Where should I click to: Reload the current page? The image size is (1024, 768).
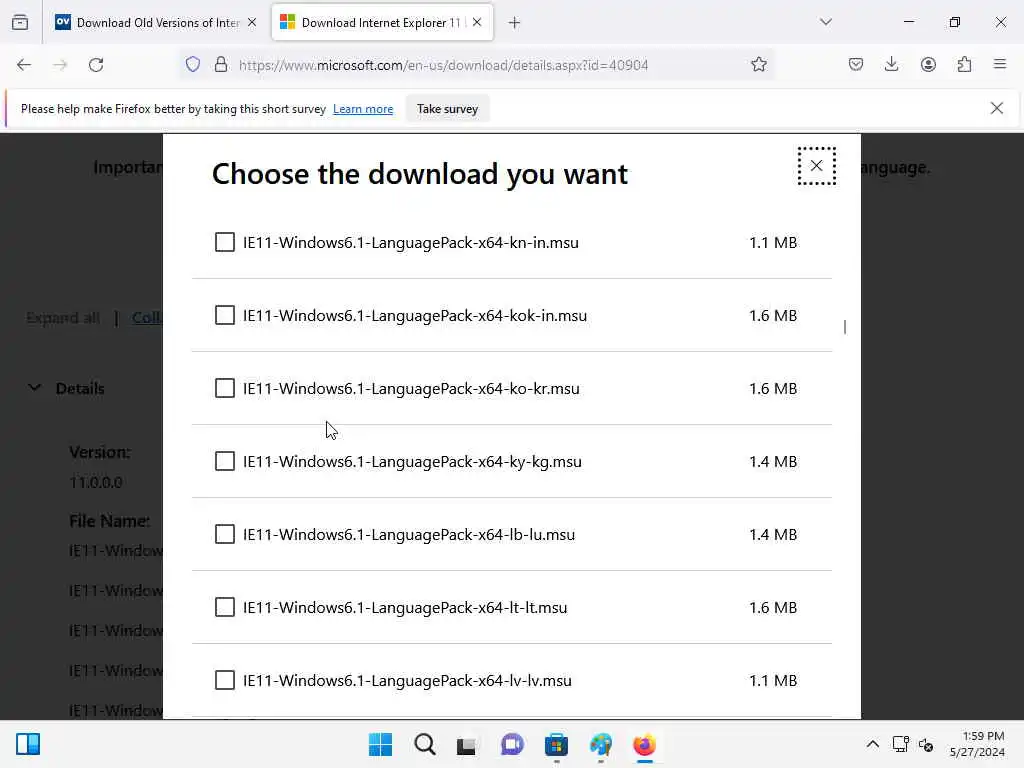[x=96, y=65]
